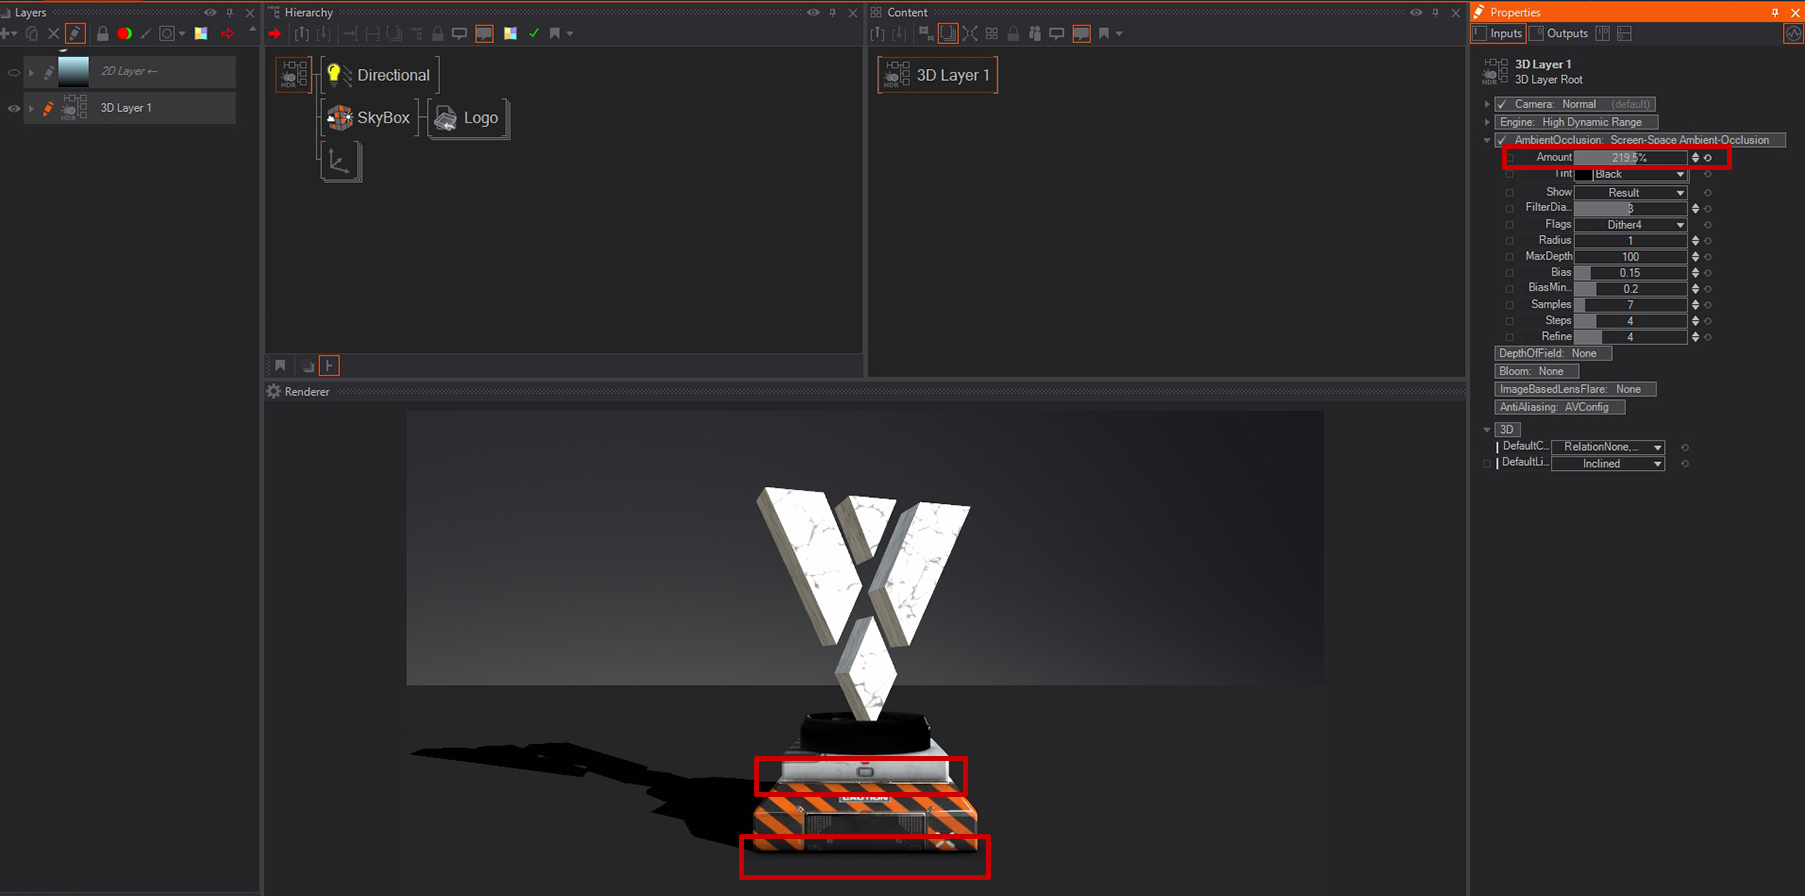This screenshot has width=1805, height=896.
Task: Toggle visibility of the 2D Layer
Action: pos(14,72)
